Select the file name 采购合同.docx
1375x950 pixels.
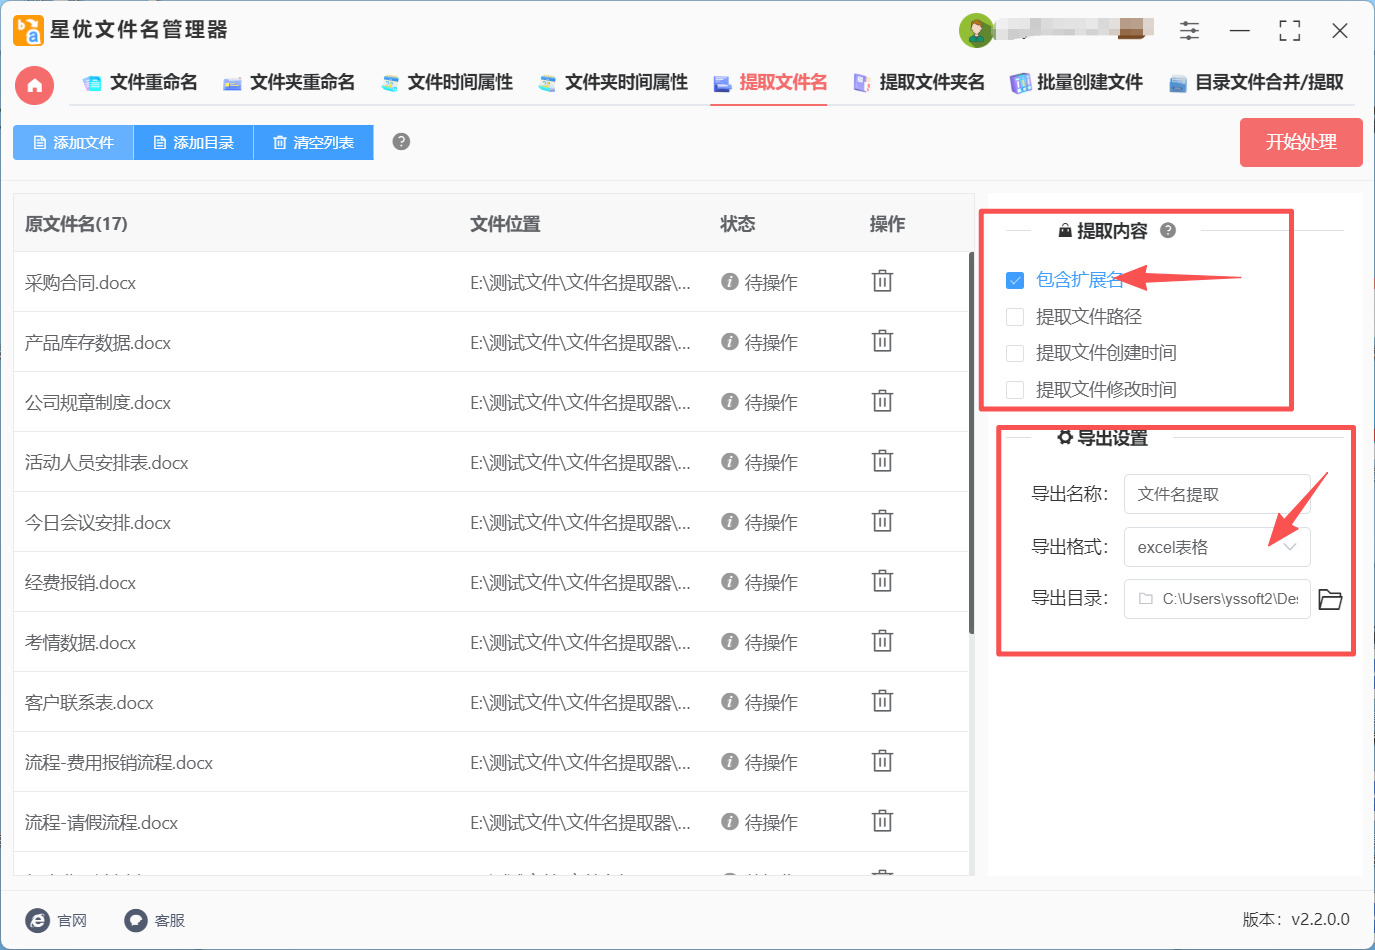point(80,283)
